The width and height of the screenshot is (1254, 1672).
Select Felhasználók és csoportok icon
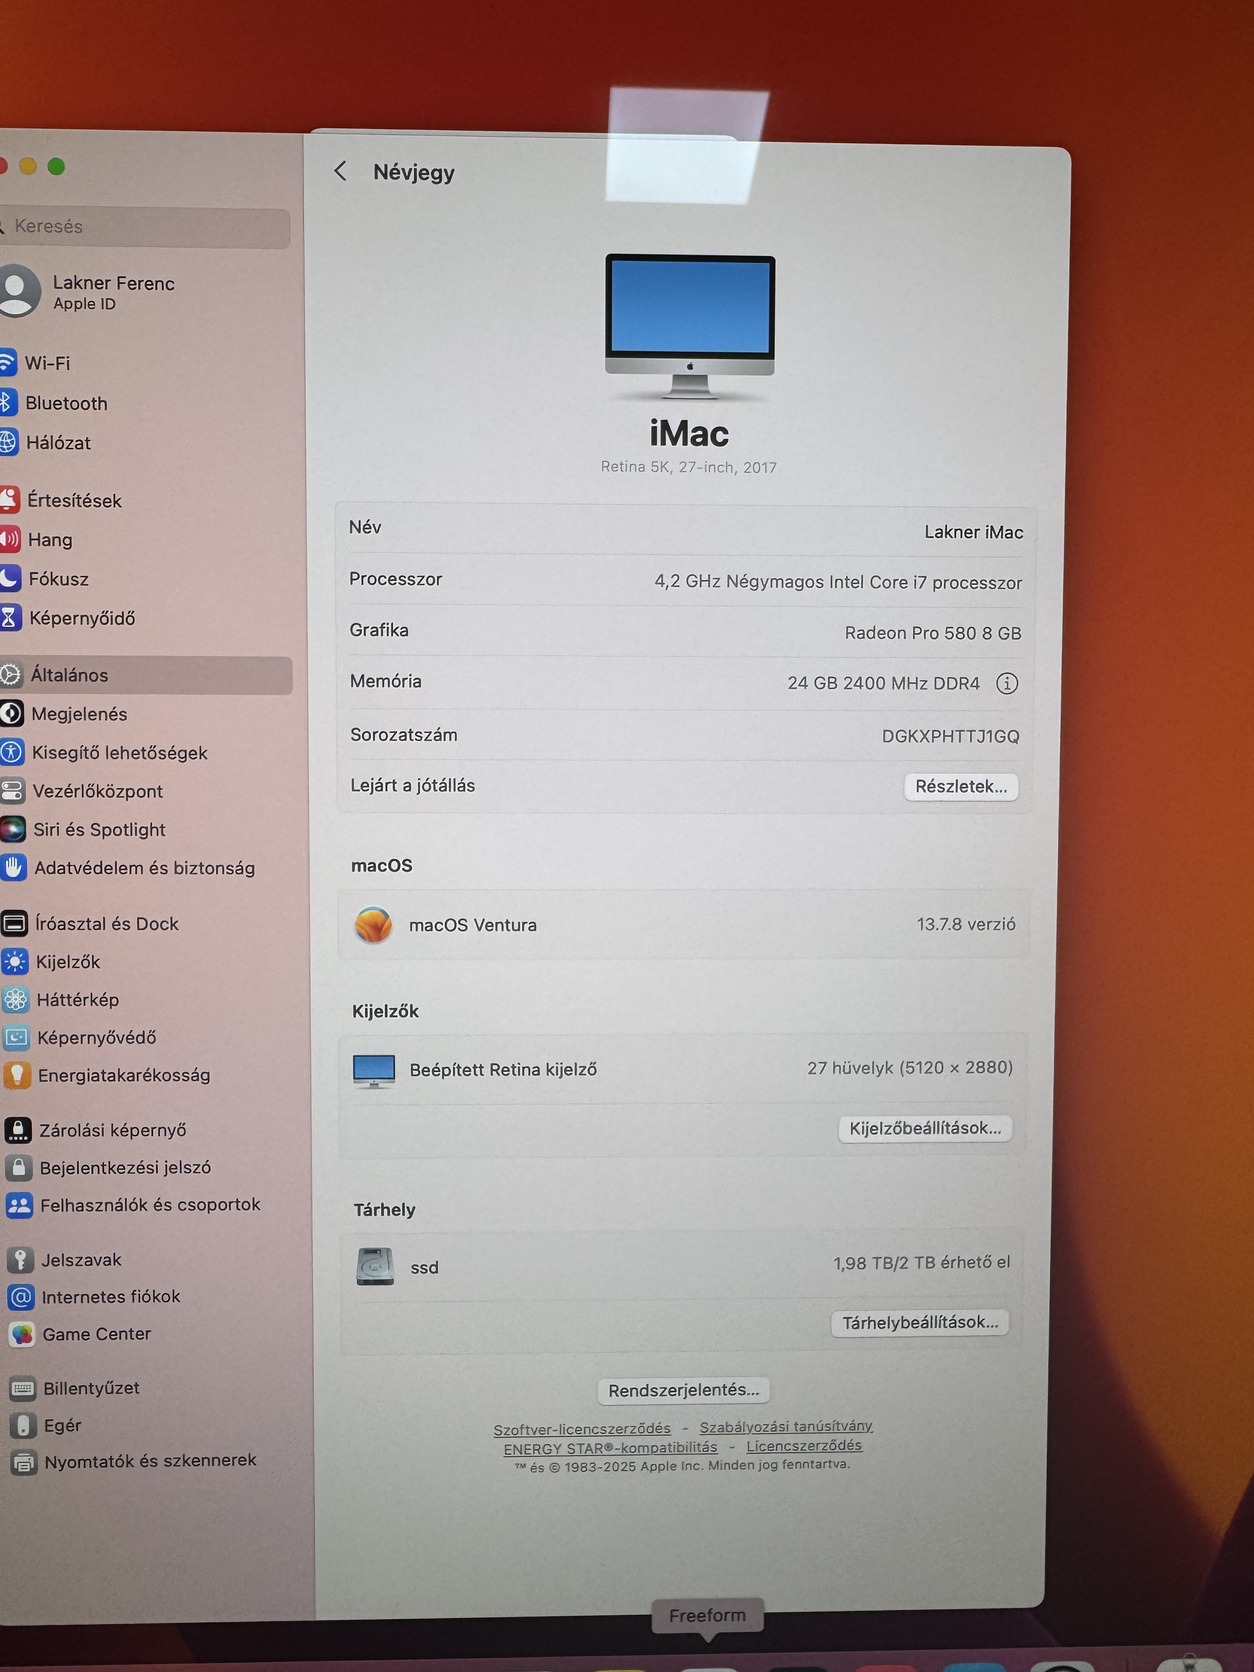pyautogui.click(x=19, y=1205)
